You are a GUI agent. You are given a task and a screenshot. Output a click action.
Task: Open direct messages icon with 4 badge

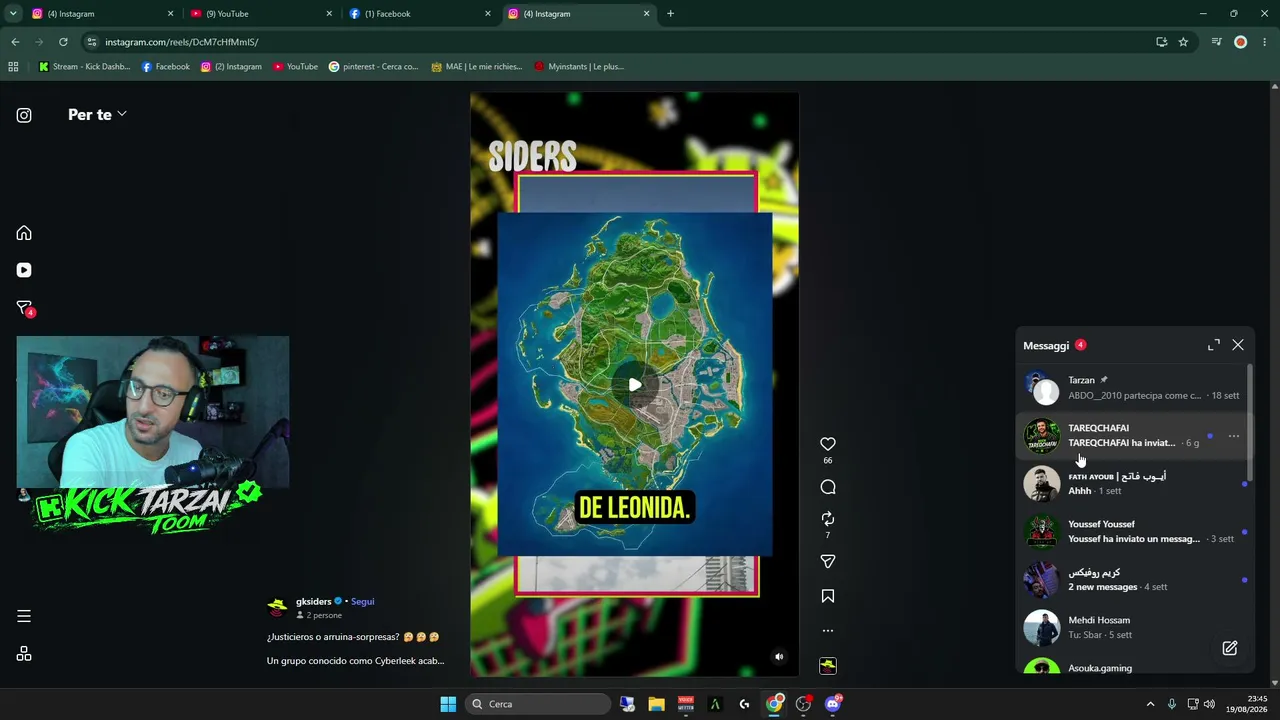pyautogui.click(x=25, y=308)
